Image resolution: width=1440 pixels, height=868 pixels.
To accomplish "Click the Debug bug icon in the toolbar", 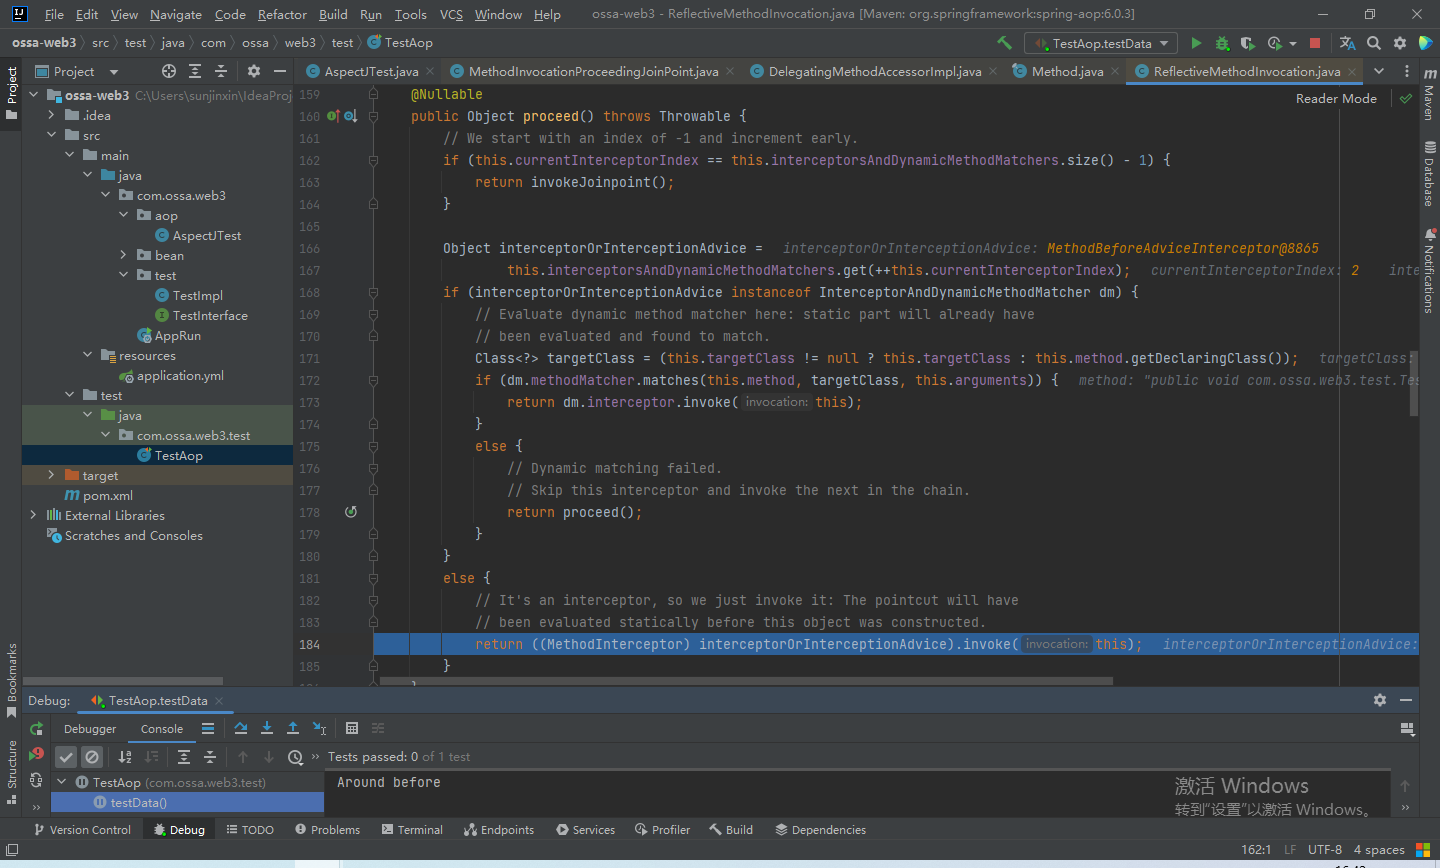I will pyautogui.click(x=1222, y=43).
